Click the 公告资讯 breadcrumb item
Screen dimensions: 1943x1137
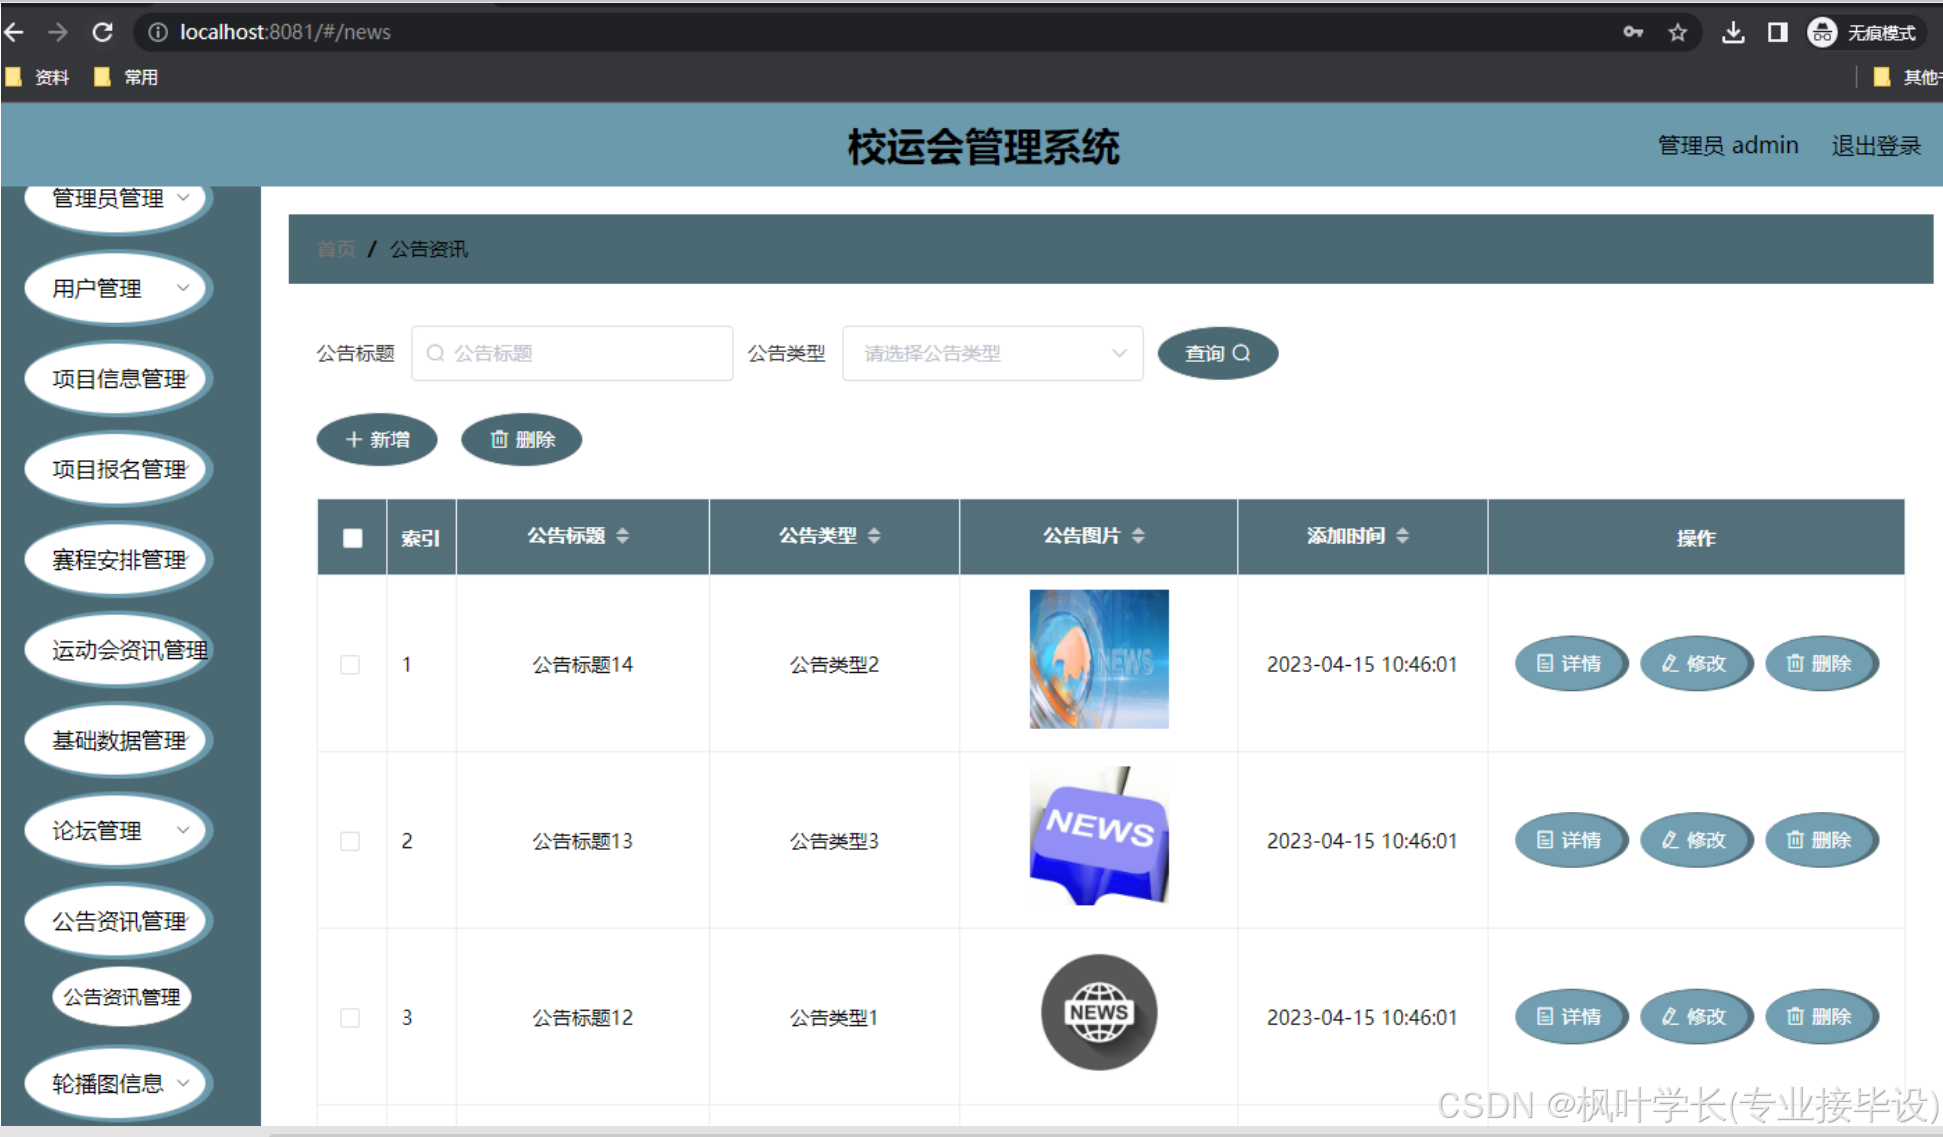[x=428, y=249]
